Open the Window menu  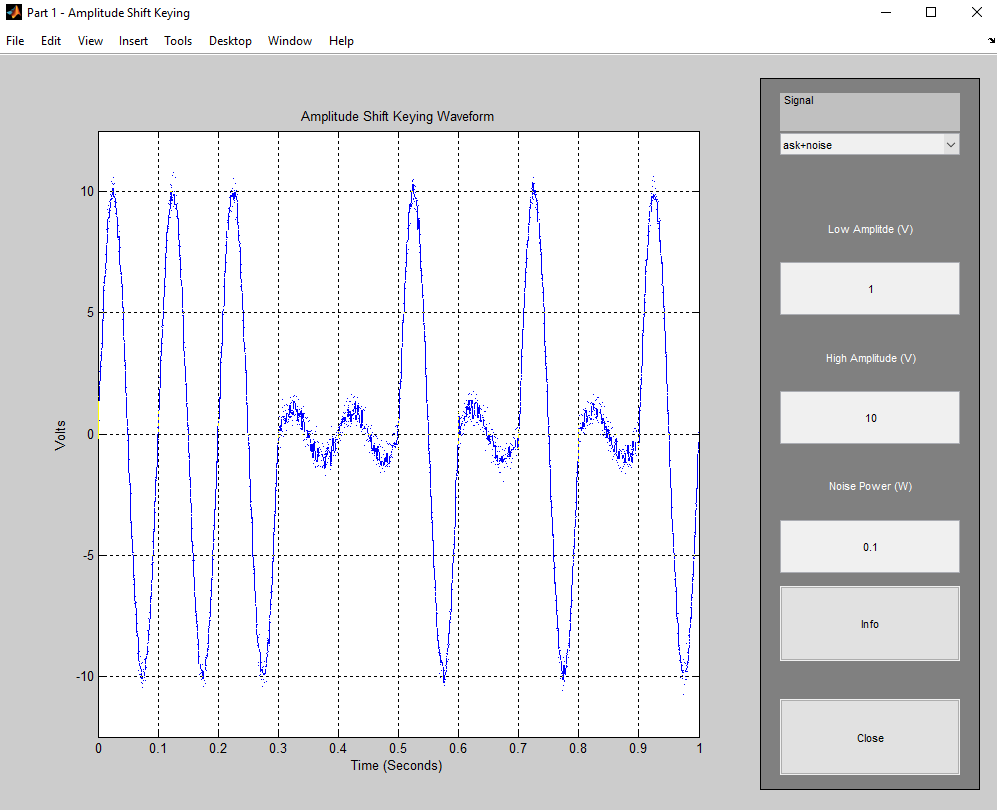290,41
